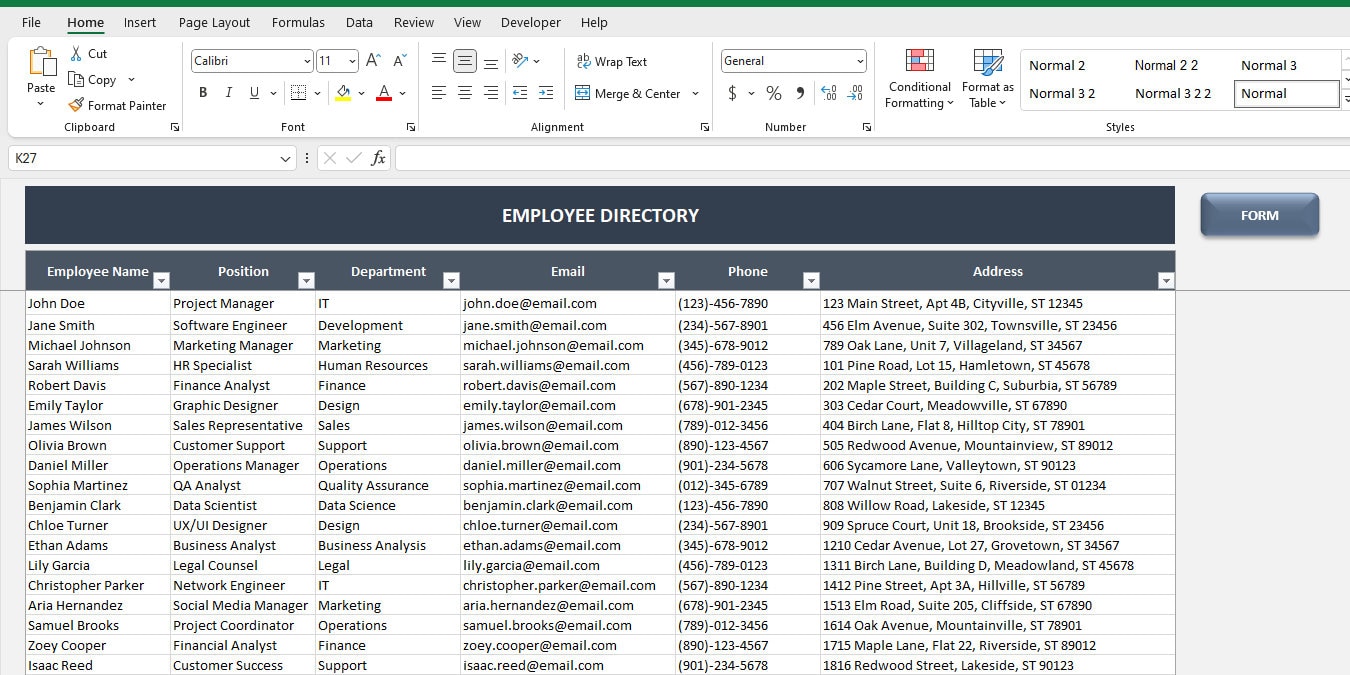Screen dimensions: 1350x675
Task: Open Alignment settings dialog launcher
Action: pos(704,127)
